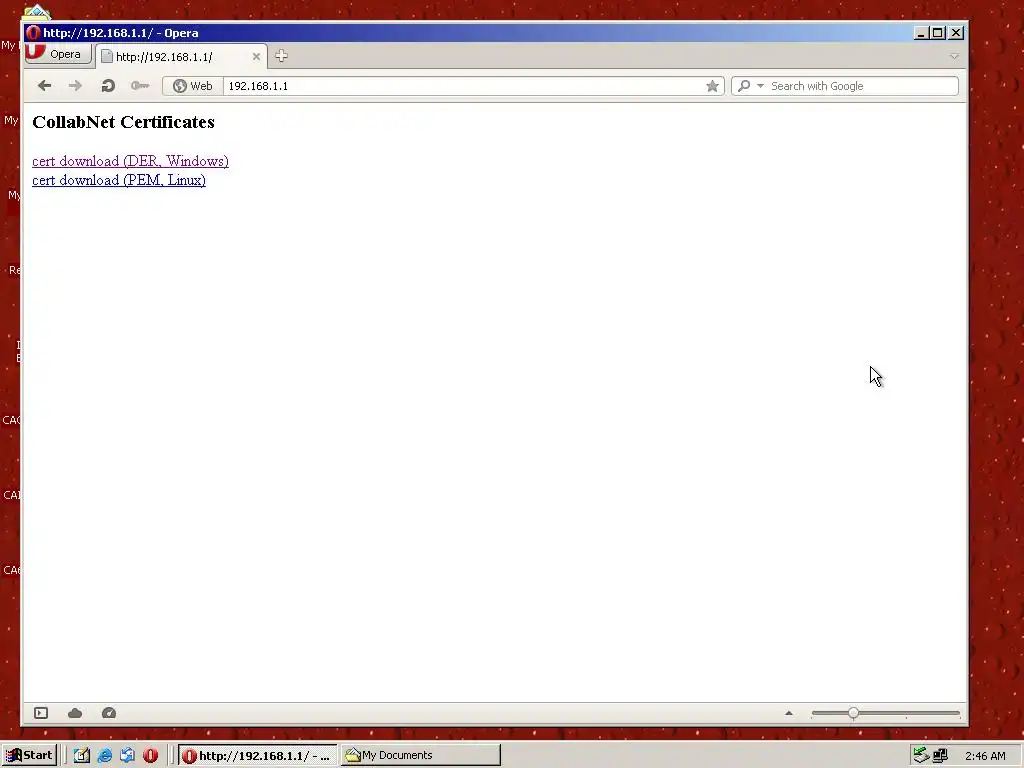Maximize the Opera window

(938, 33)
